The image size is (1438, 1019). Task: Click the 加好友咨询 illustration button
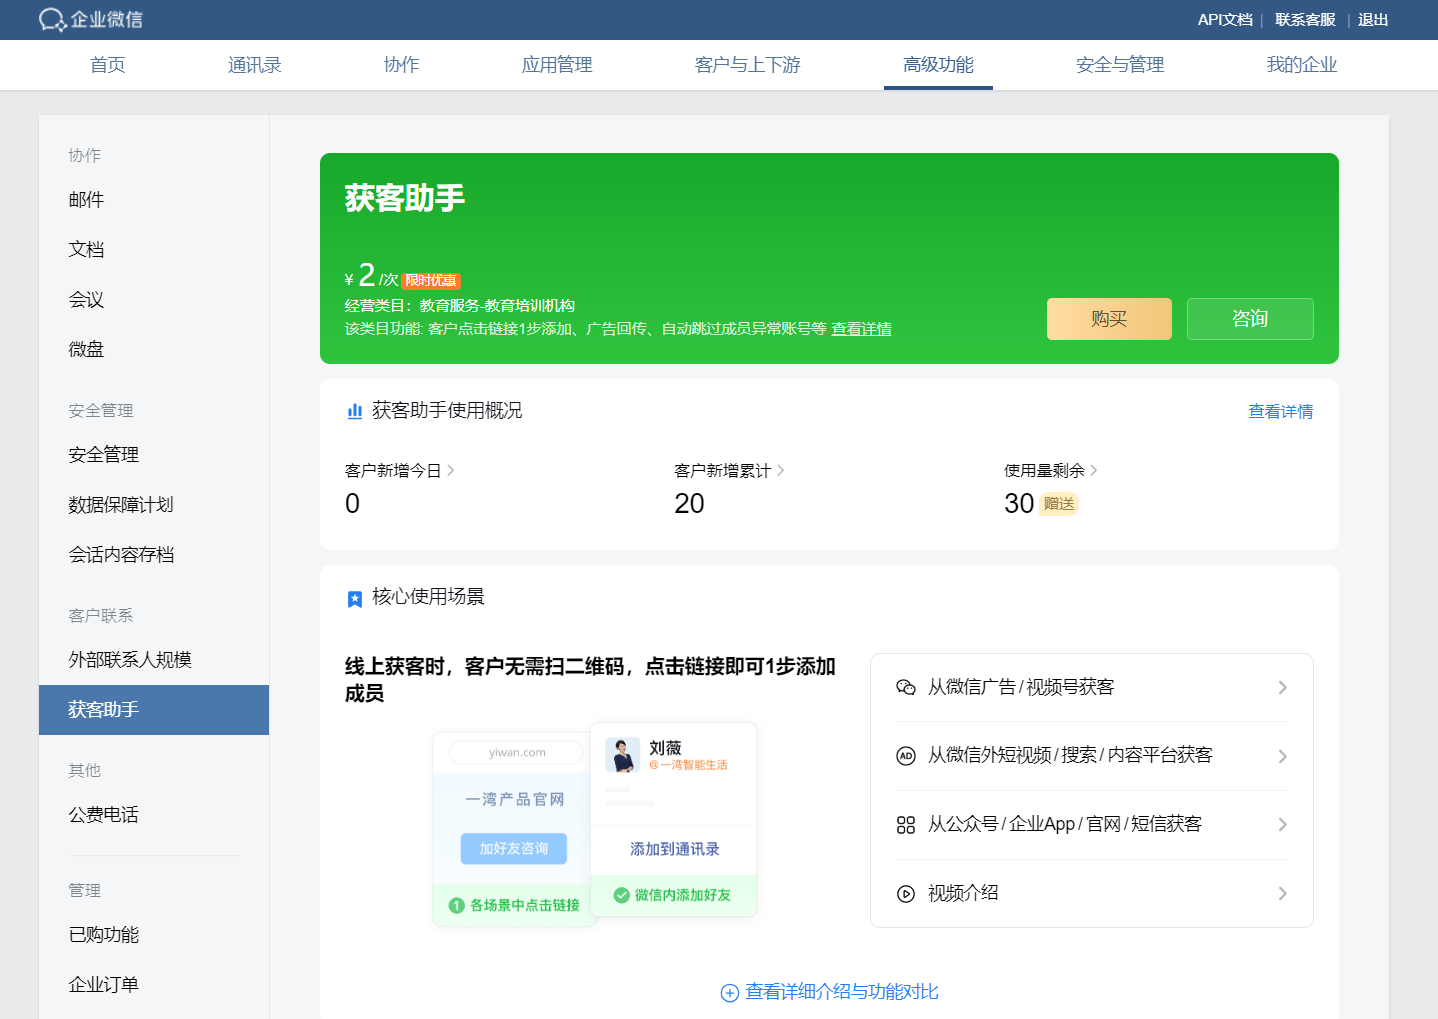point(514,848)
